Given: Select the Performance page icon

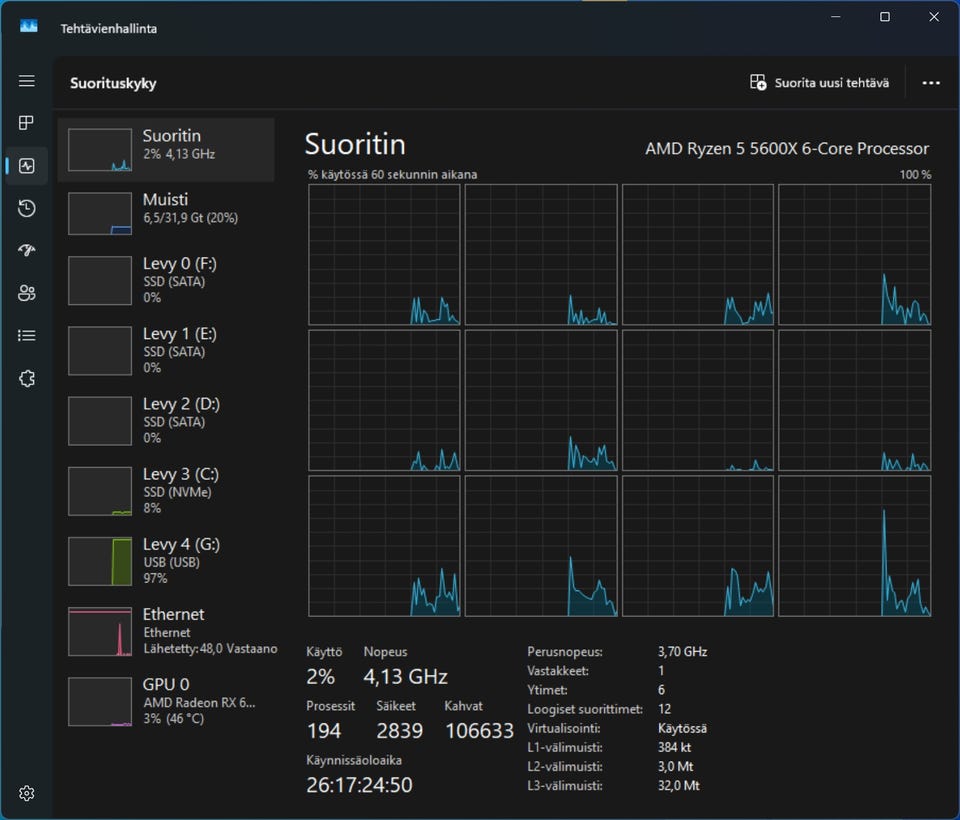Looking at the screenshot, I should (27, 166).
